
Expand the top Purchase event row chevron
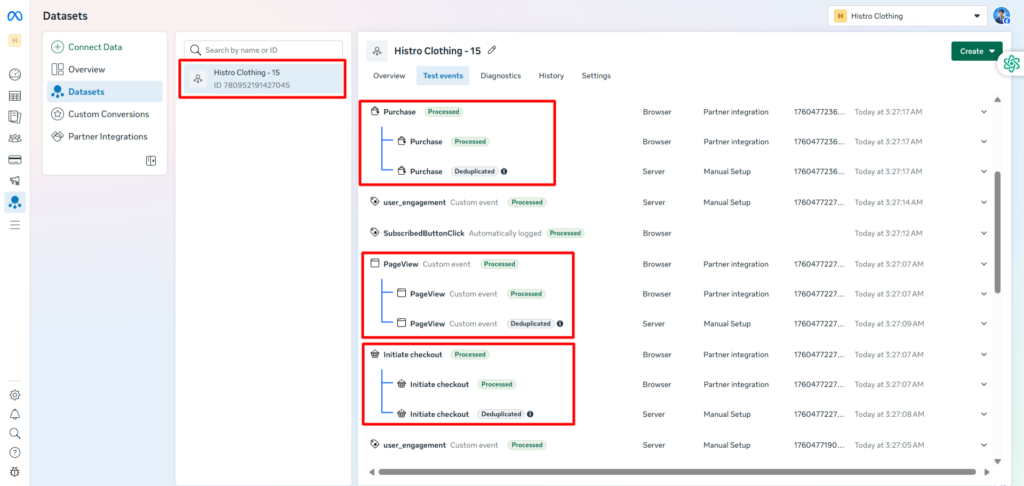[x=983, y=112]
